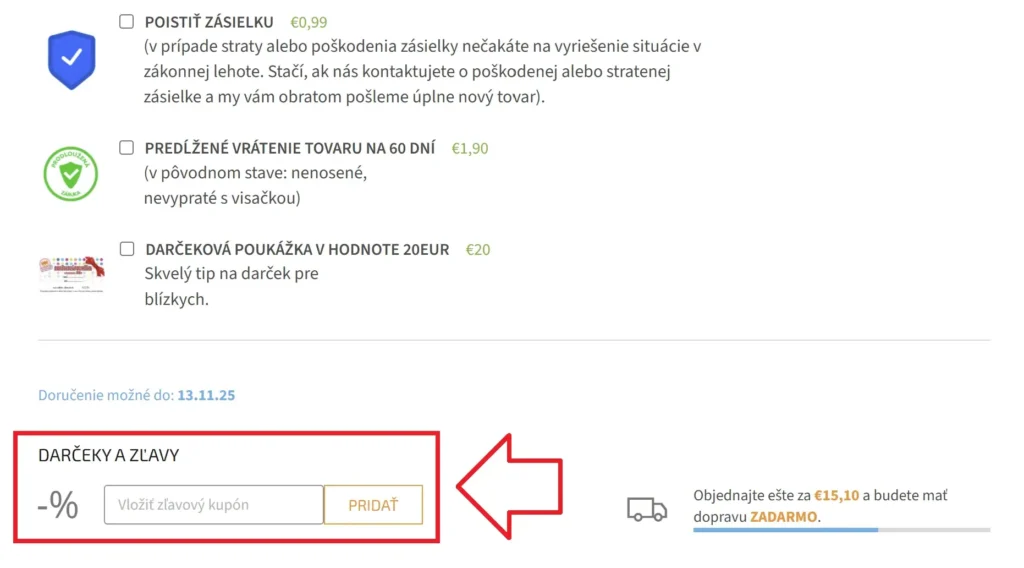1024x568 pixels.
Task: Click the gift voucher thumbnail image
Action: point(72,273)
